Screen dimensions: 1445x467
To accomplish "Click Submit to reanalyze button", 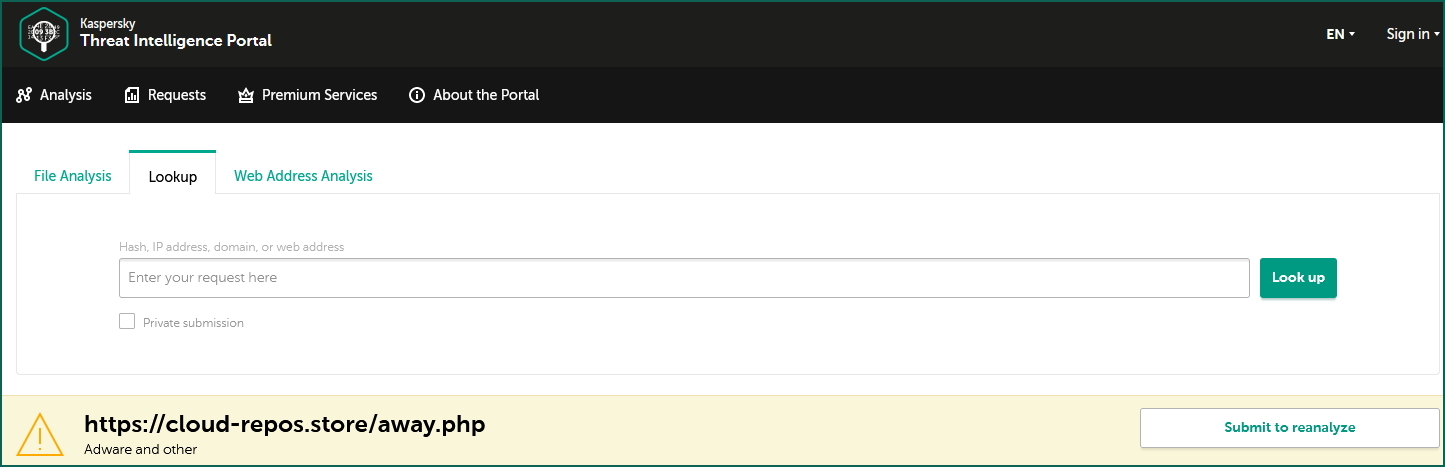I will [x=1289, y=427].
